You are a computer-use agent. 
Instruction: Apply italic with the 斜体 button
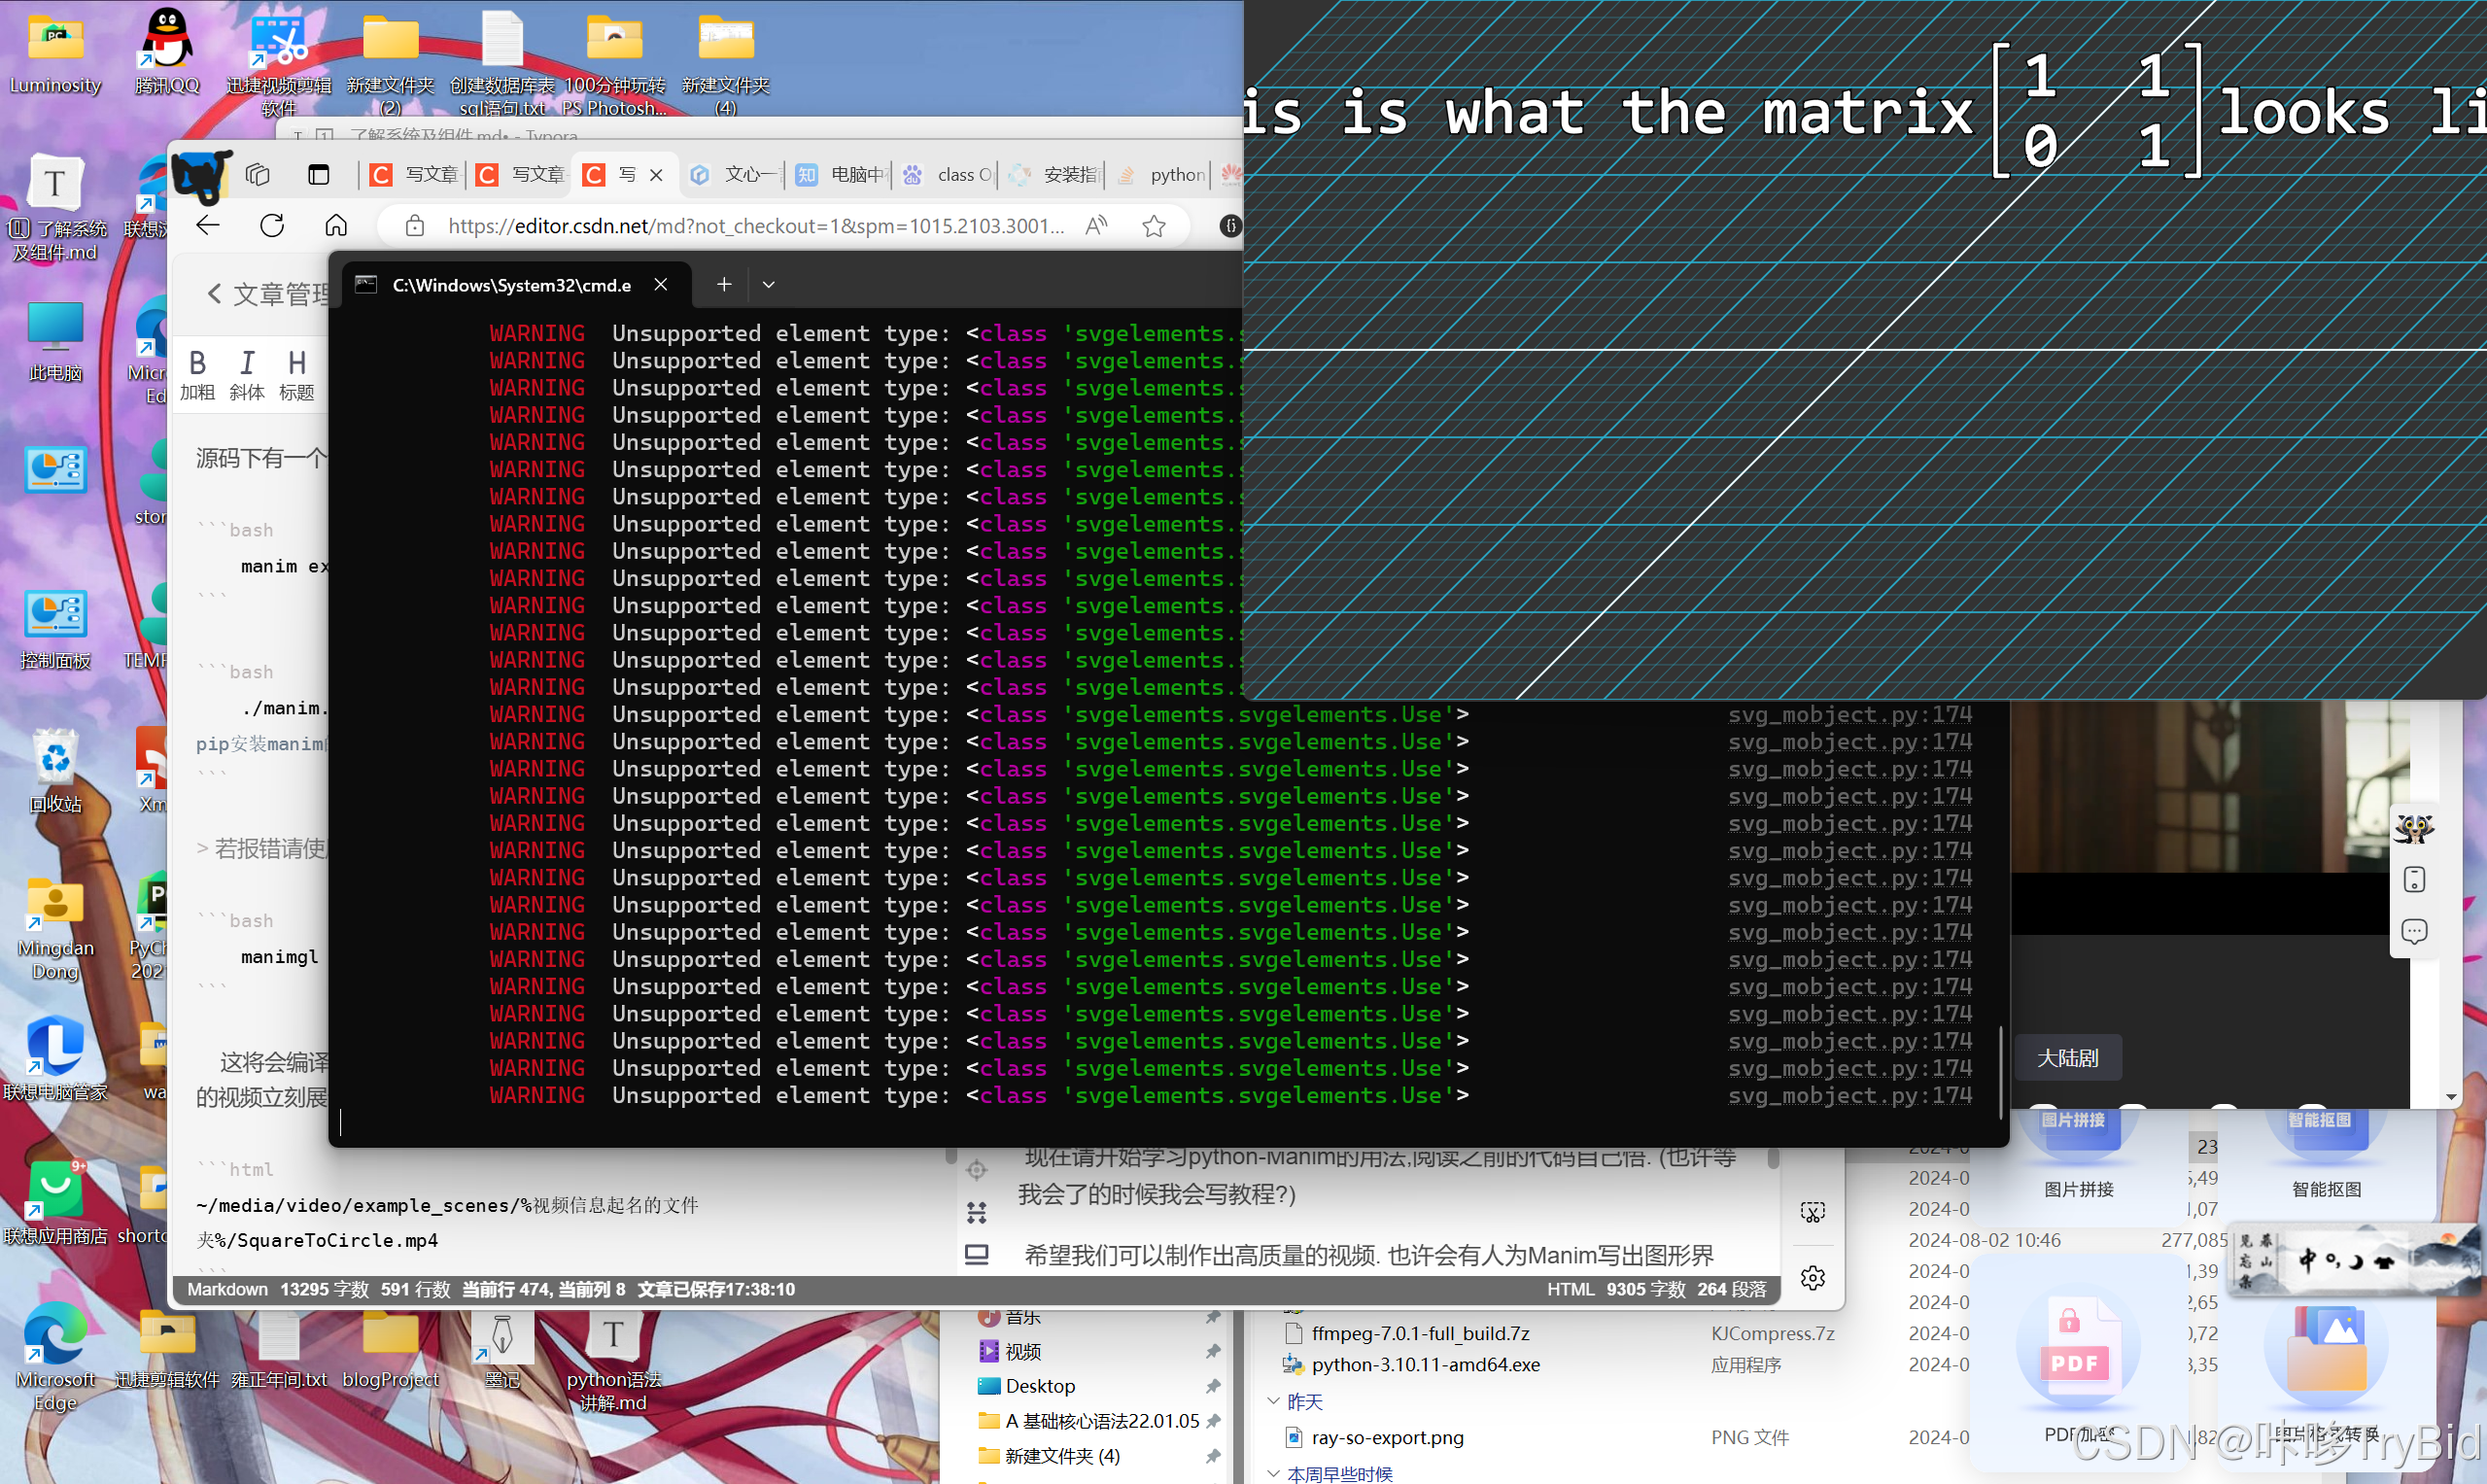point(246,375)
